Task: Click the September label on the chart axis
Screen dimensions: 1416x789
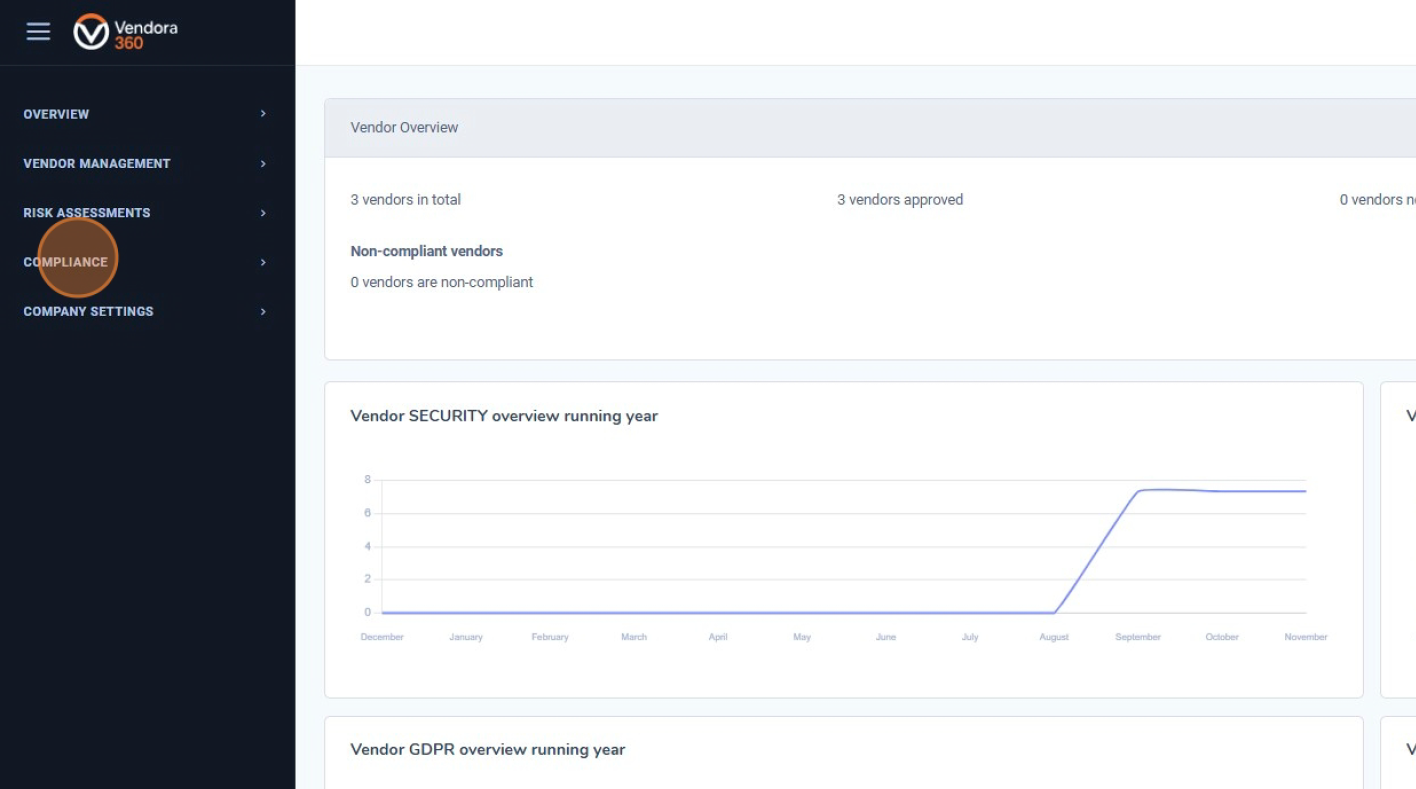Action: point(1138,636)
